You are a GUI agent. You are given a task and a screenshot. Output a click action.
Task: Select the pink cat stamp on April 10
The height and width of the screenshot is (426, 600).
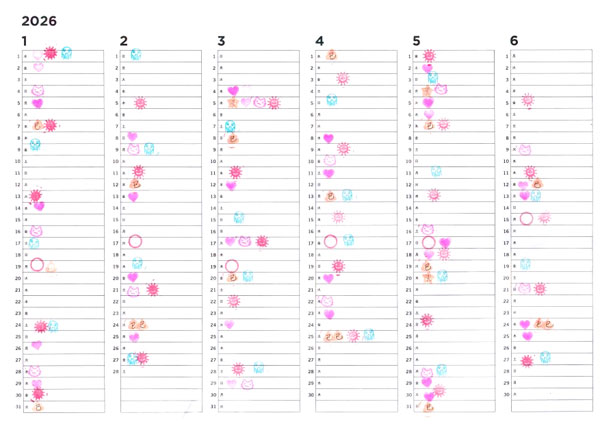[330, 160]
